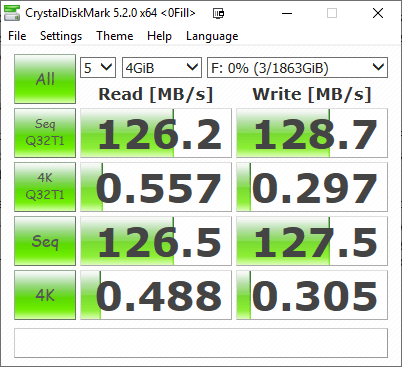Screen dimensions: 402x367
Task: Open the Theme menu
Action: 115,36
